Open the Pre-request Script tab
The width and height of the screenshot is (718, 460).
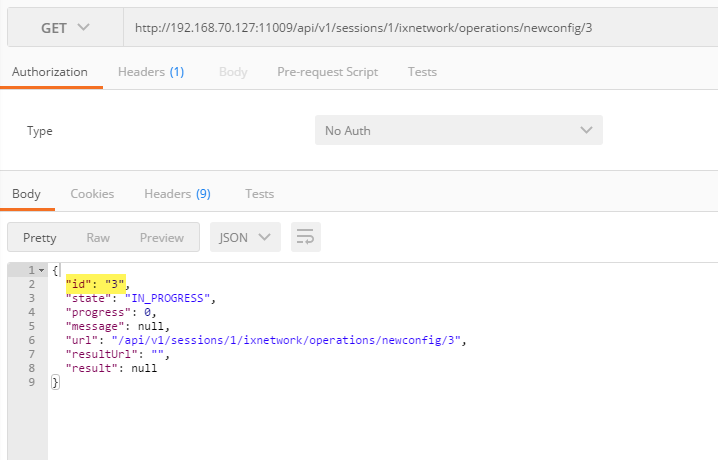(327, 72)
